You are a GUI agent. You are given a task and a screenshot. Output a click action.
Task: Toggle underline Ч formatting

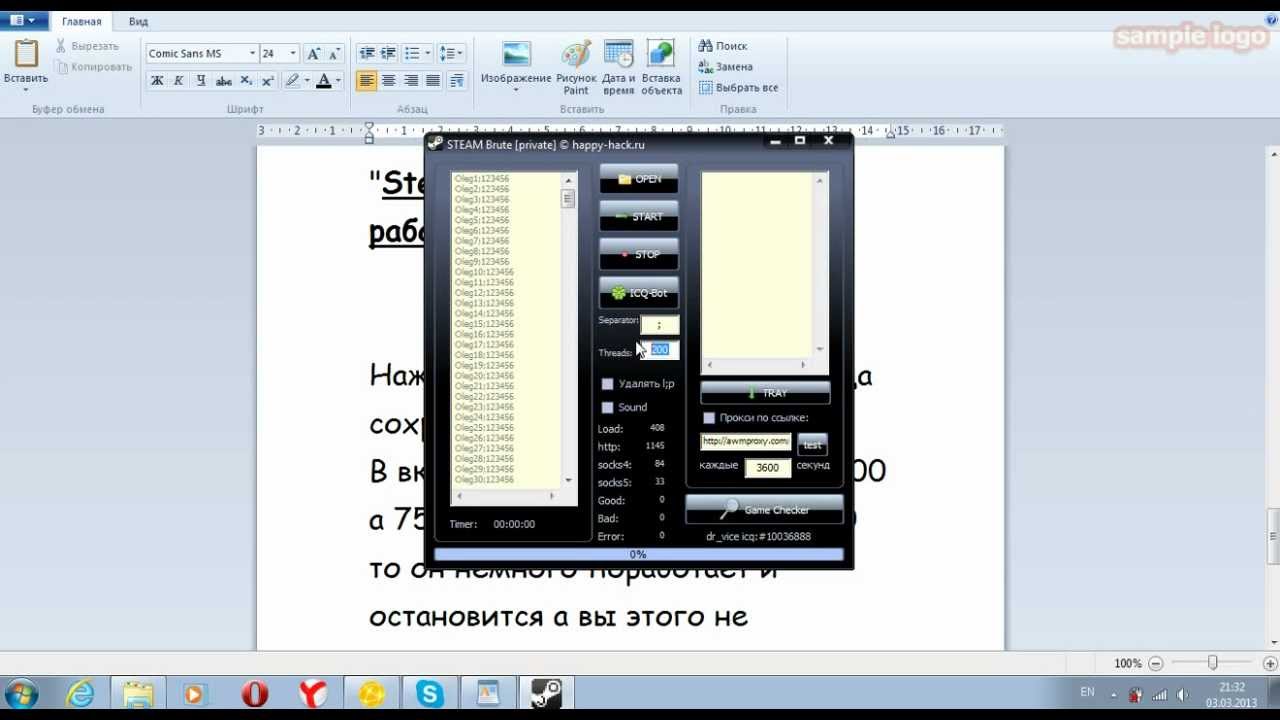pos(201,81)
